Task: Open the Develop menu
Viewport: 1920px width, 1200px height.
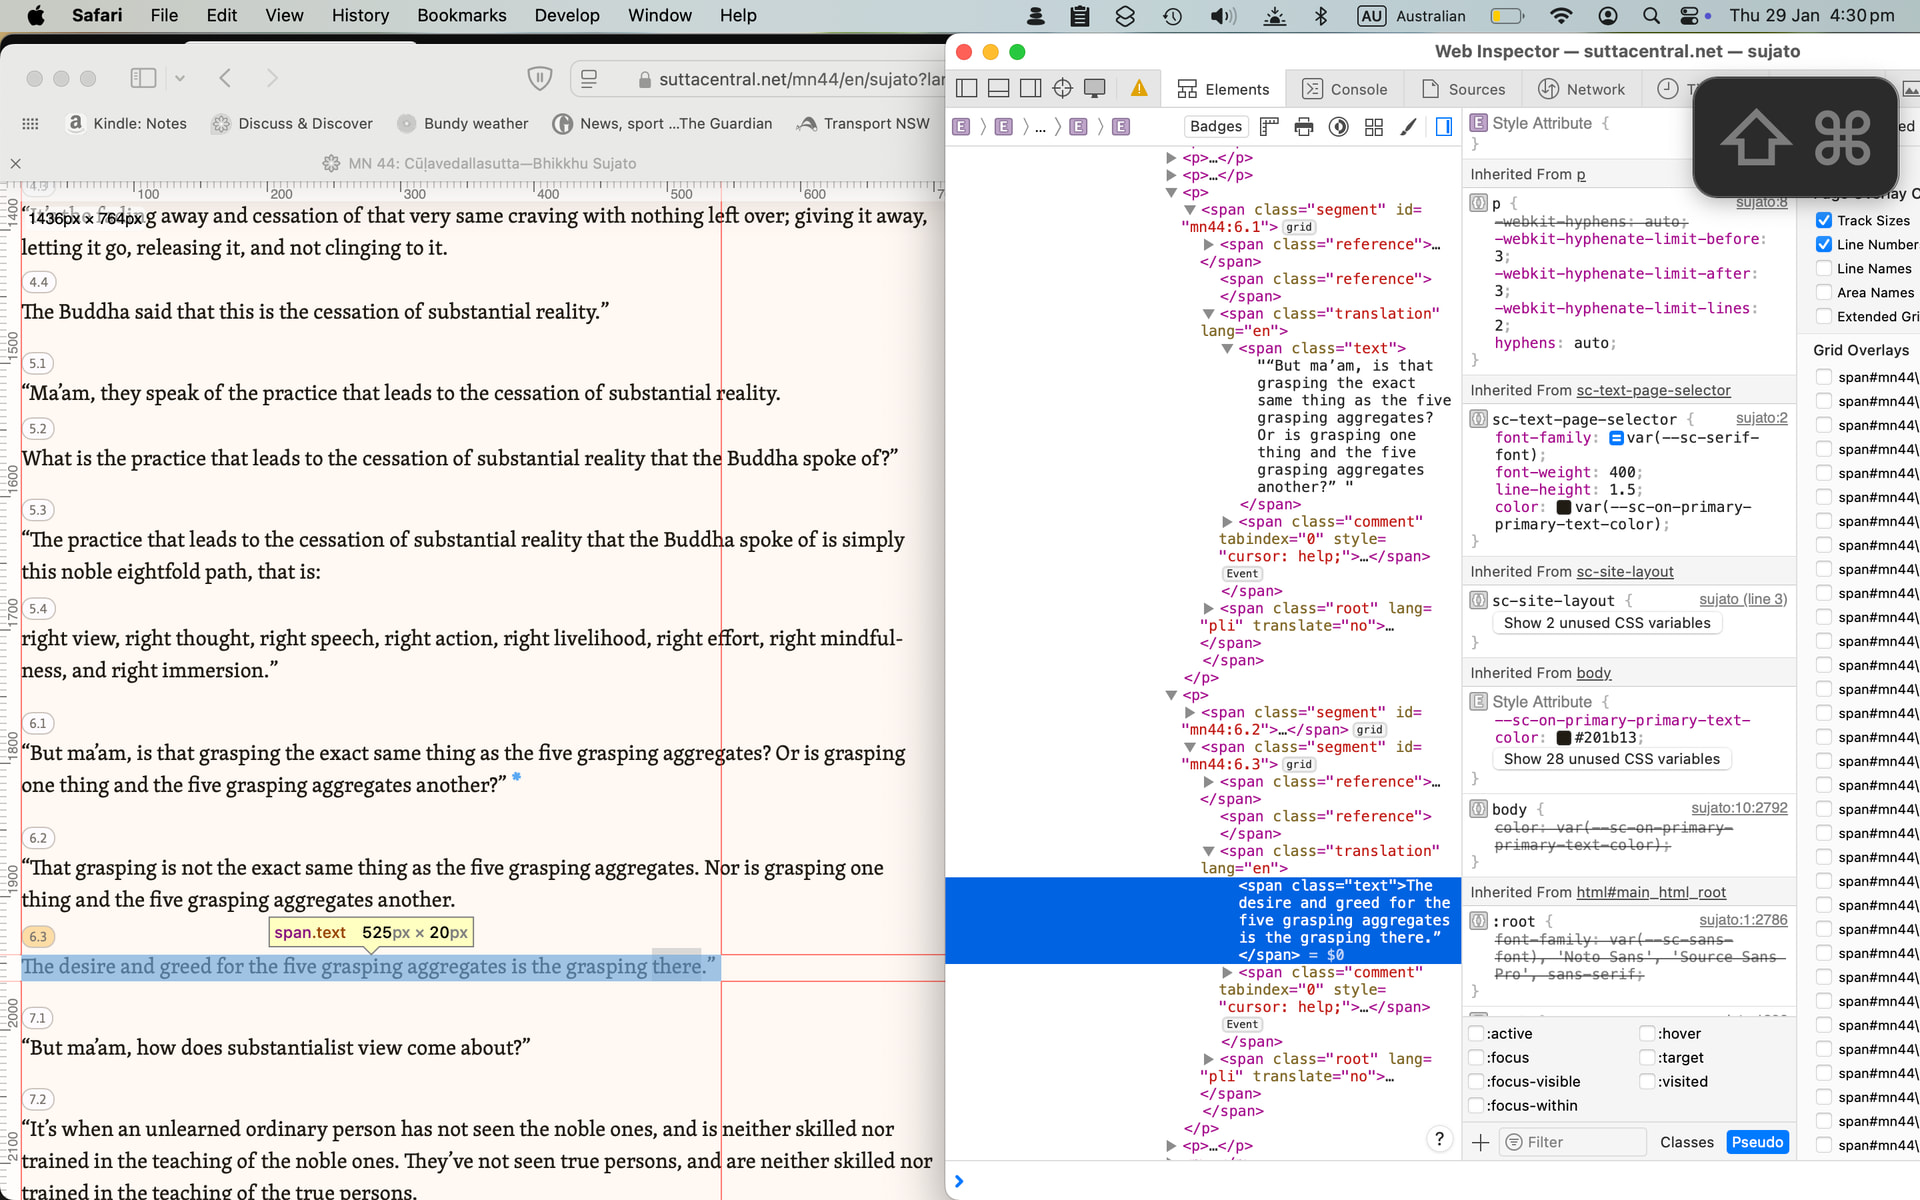Action: [x=566, y=15]
